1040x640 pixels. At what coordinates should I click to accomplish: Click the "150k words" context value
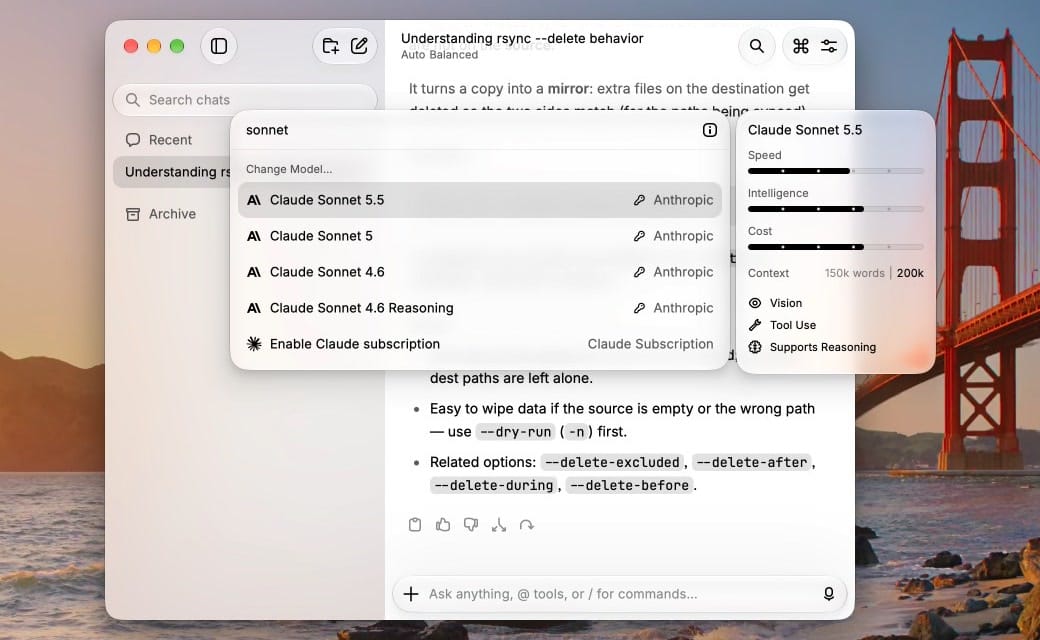pos(854,273)
